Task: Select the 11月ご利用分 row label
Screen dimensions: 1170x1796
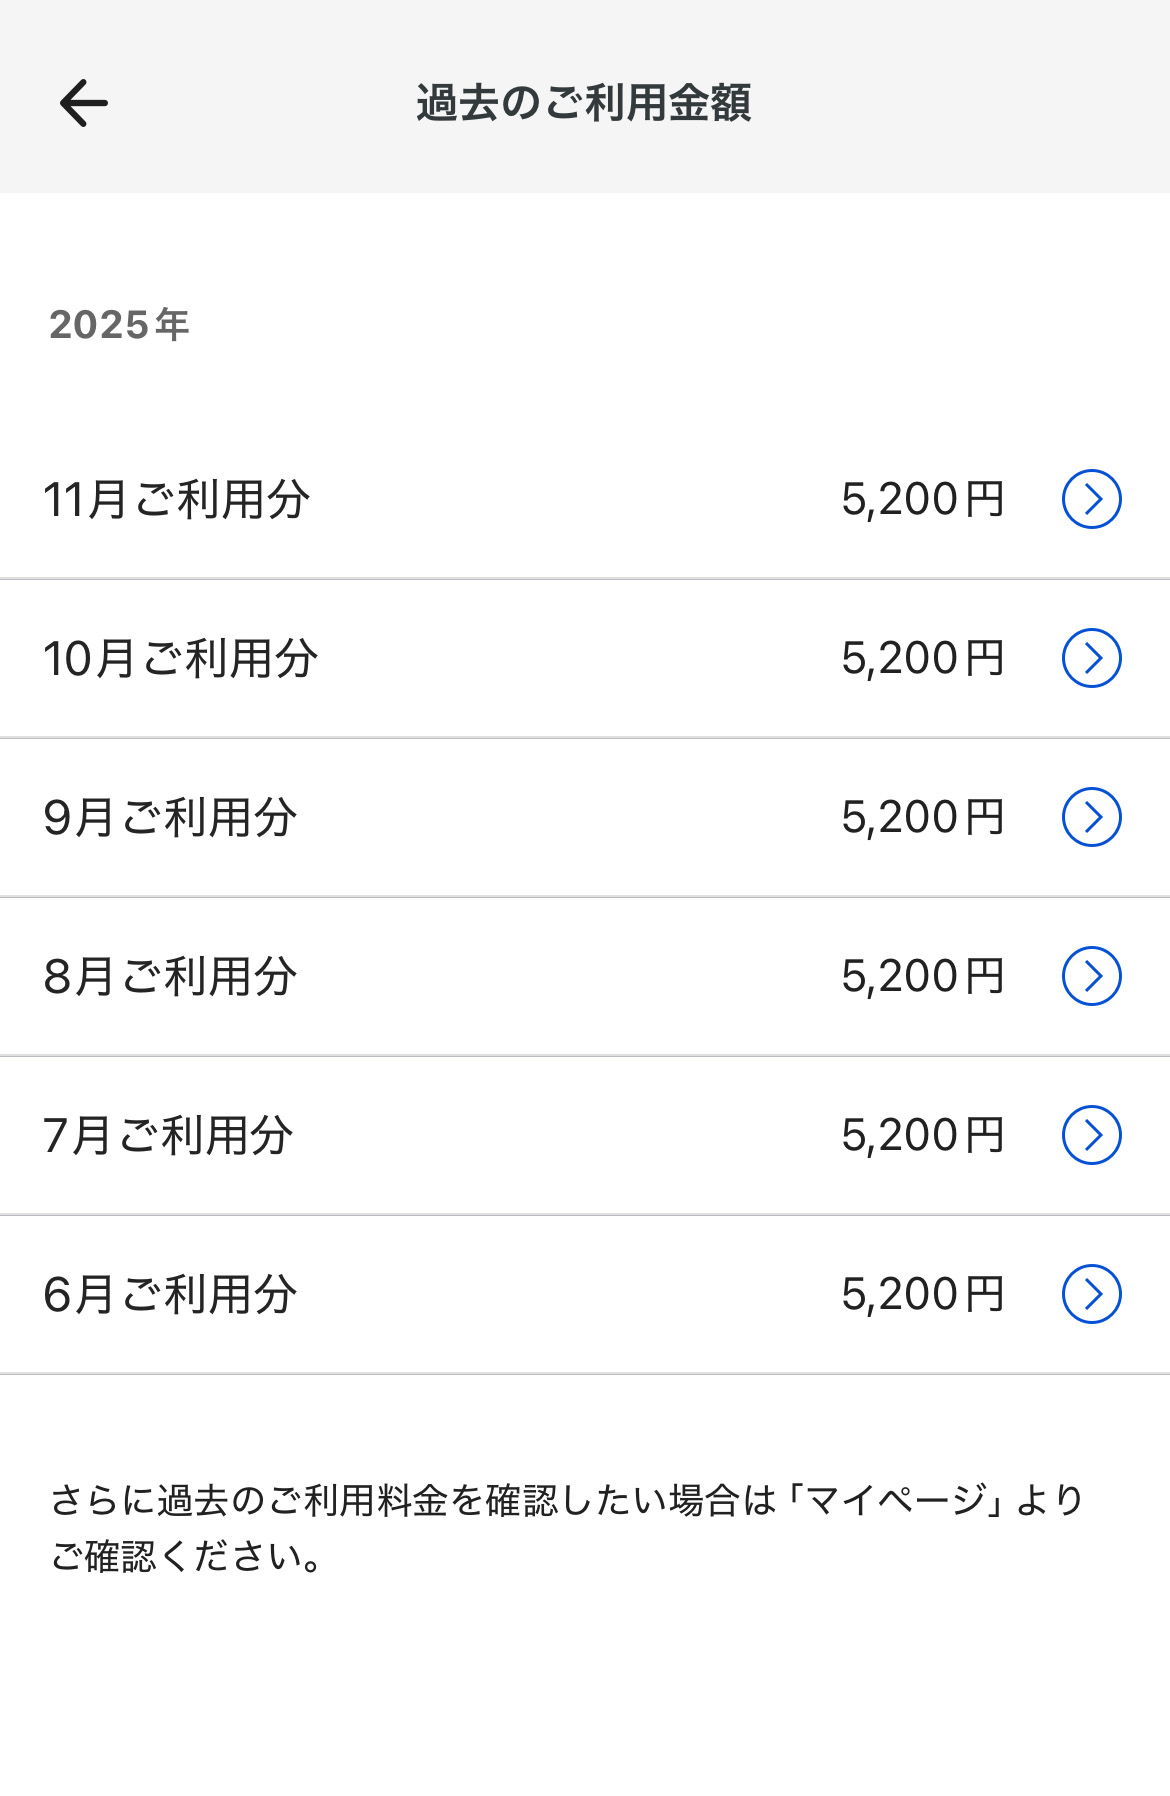Action: [177, 499]
